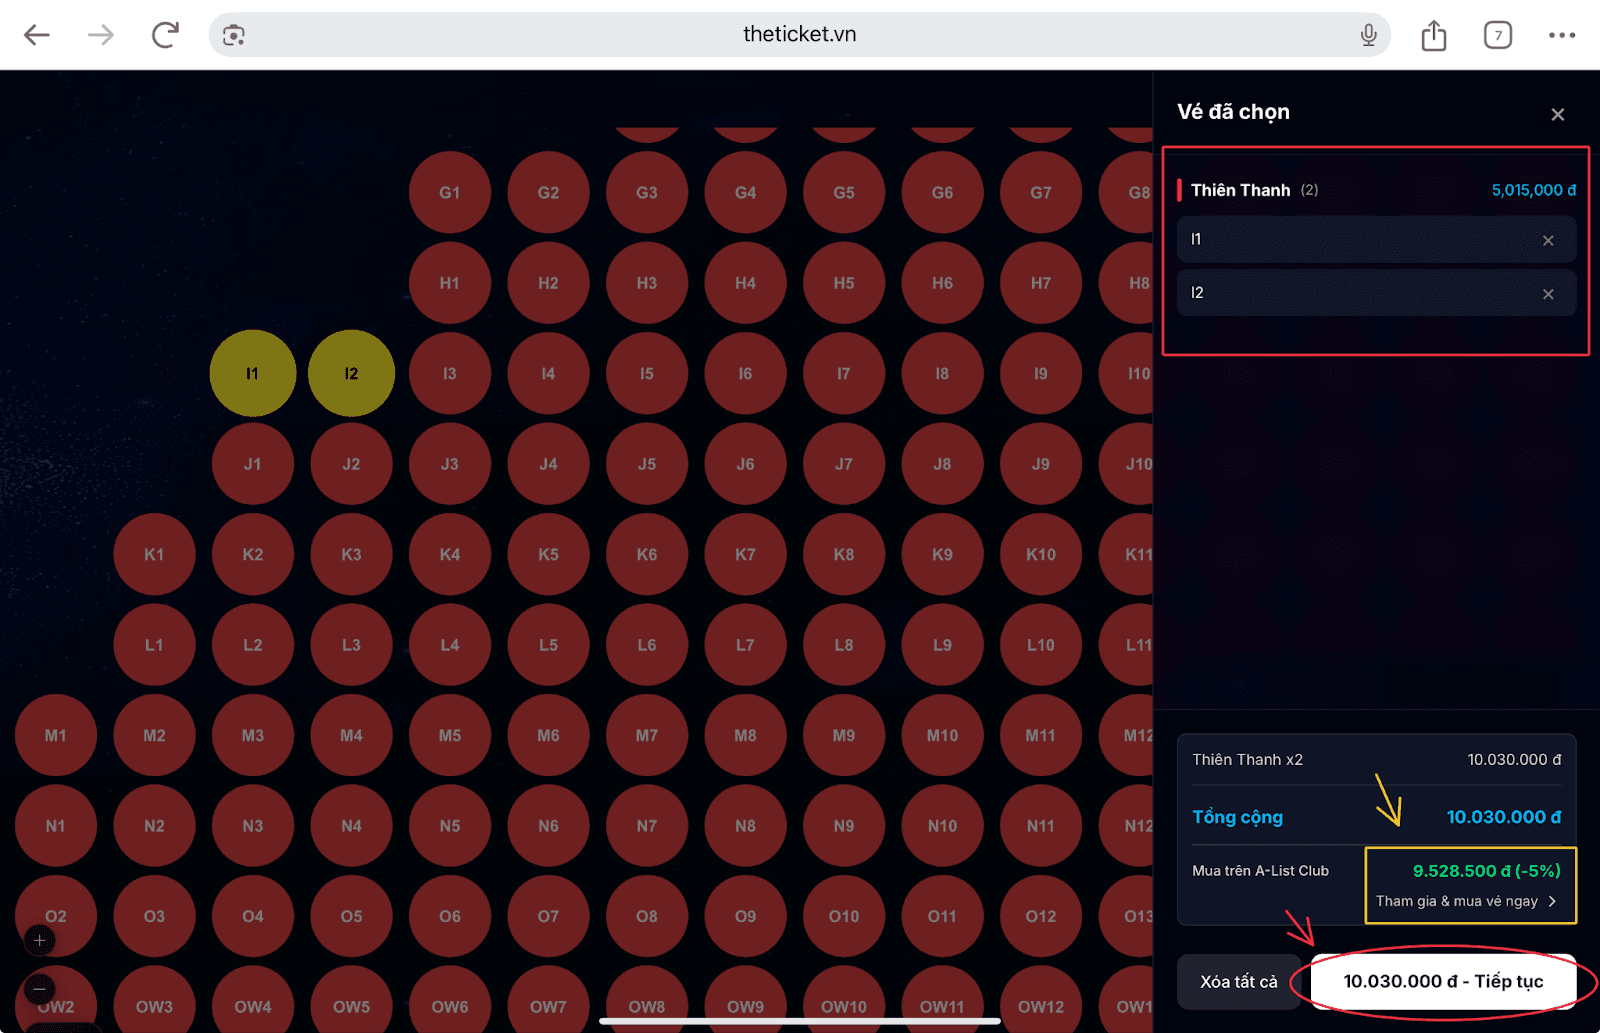Open the browser more options menu
1600x1033 pixels.
click(1561, 35)
